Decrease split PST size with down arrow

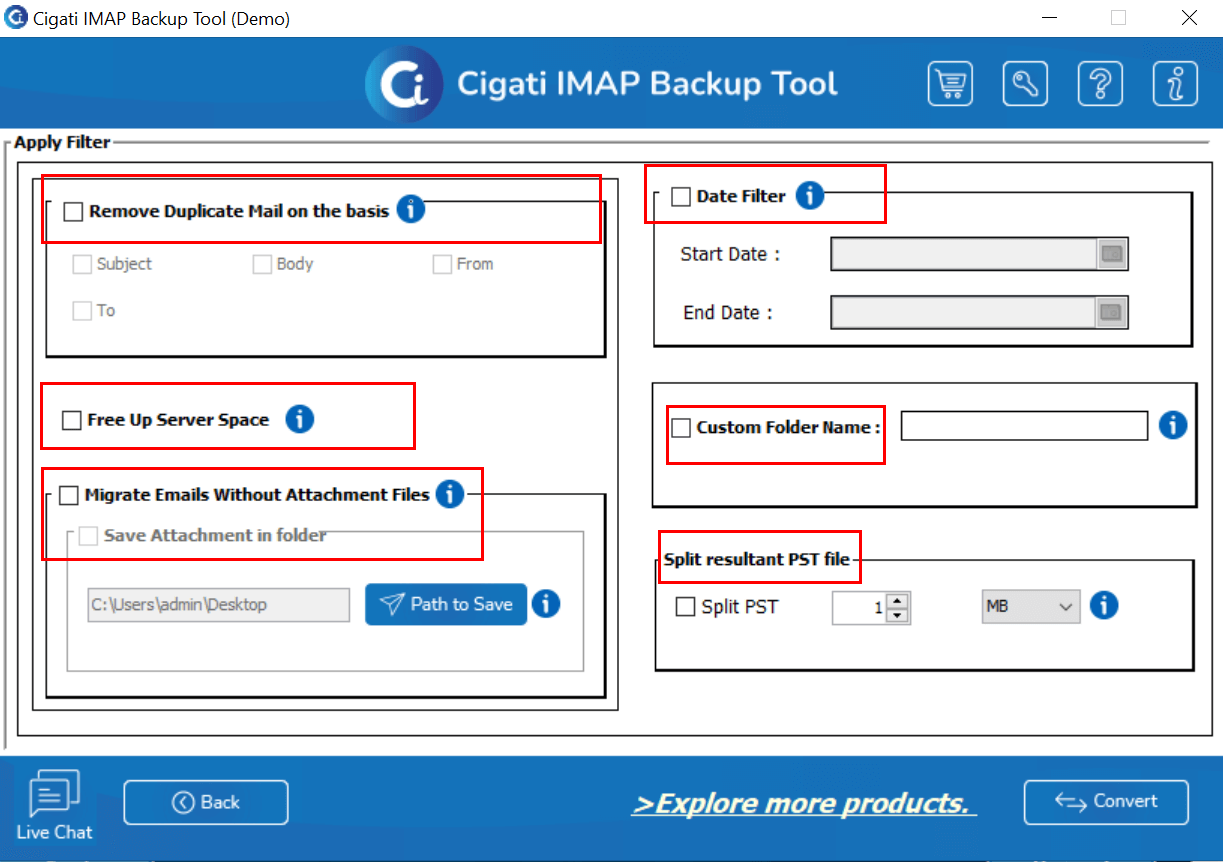898,614
